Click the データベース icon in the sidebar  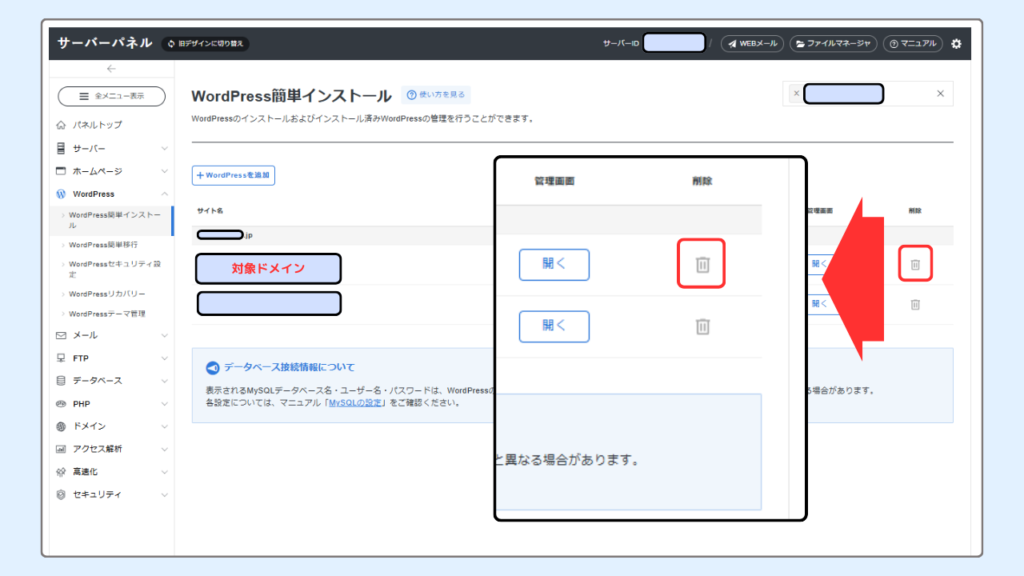point(59,381)
